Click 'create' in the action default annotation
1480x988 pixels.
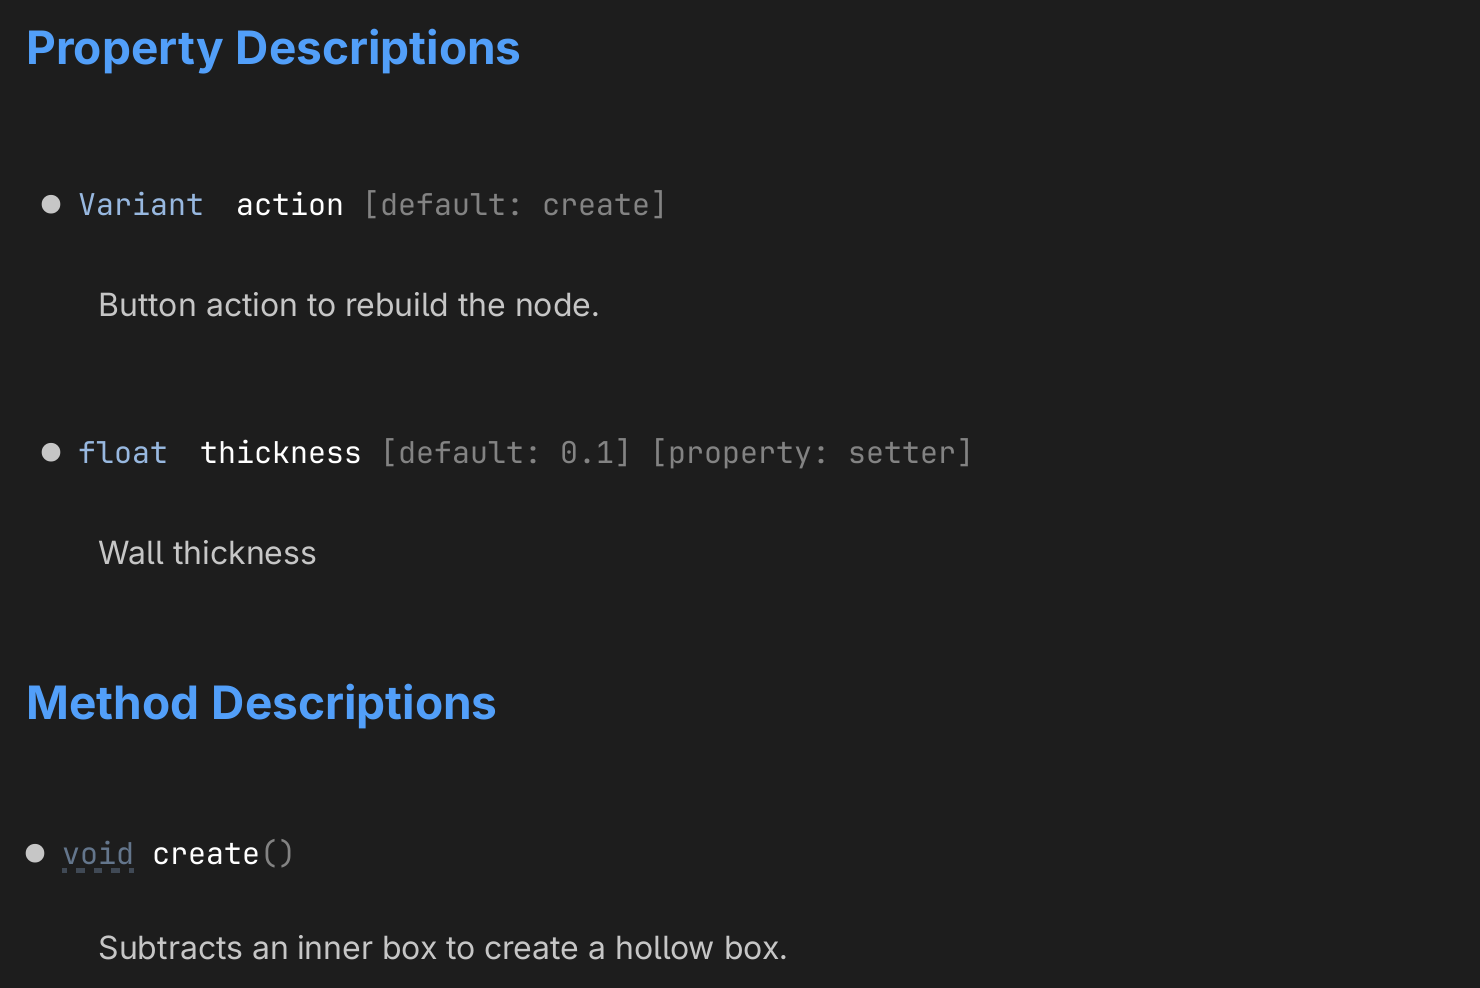click(x=596, y=205)
